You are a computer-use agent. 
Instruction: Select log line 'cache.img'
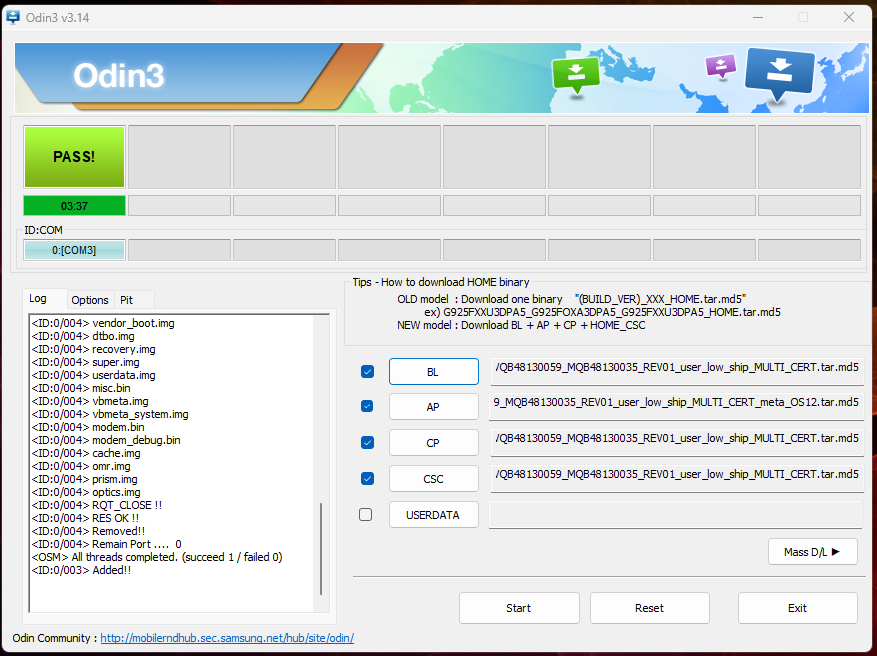click(86, 453)
